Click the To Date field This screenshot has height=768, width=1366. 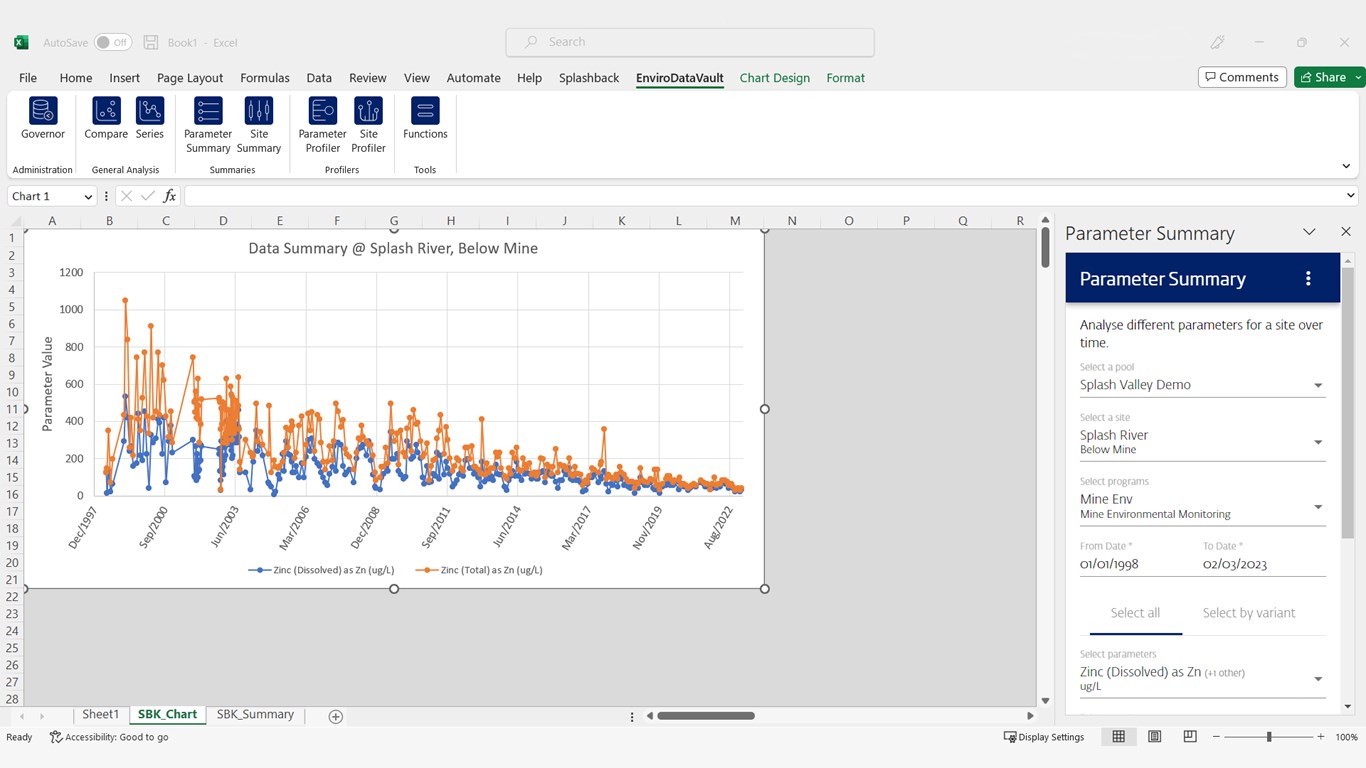1264,564
